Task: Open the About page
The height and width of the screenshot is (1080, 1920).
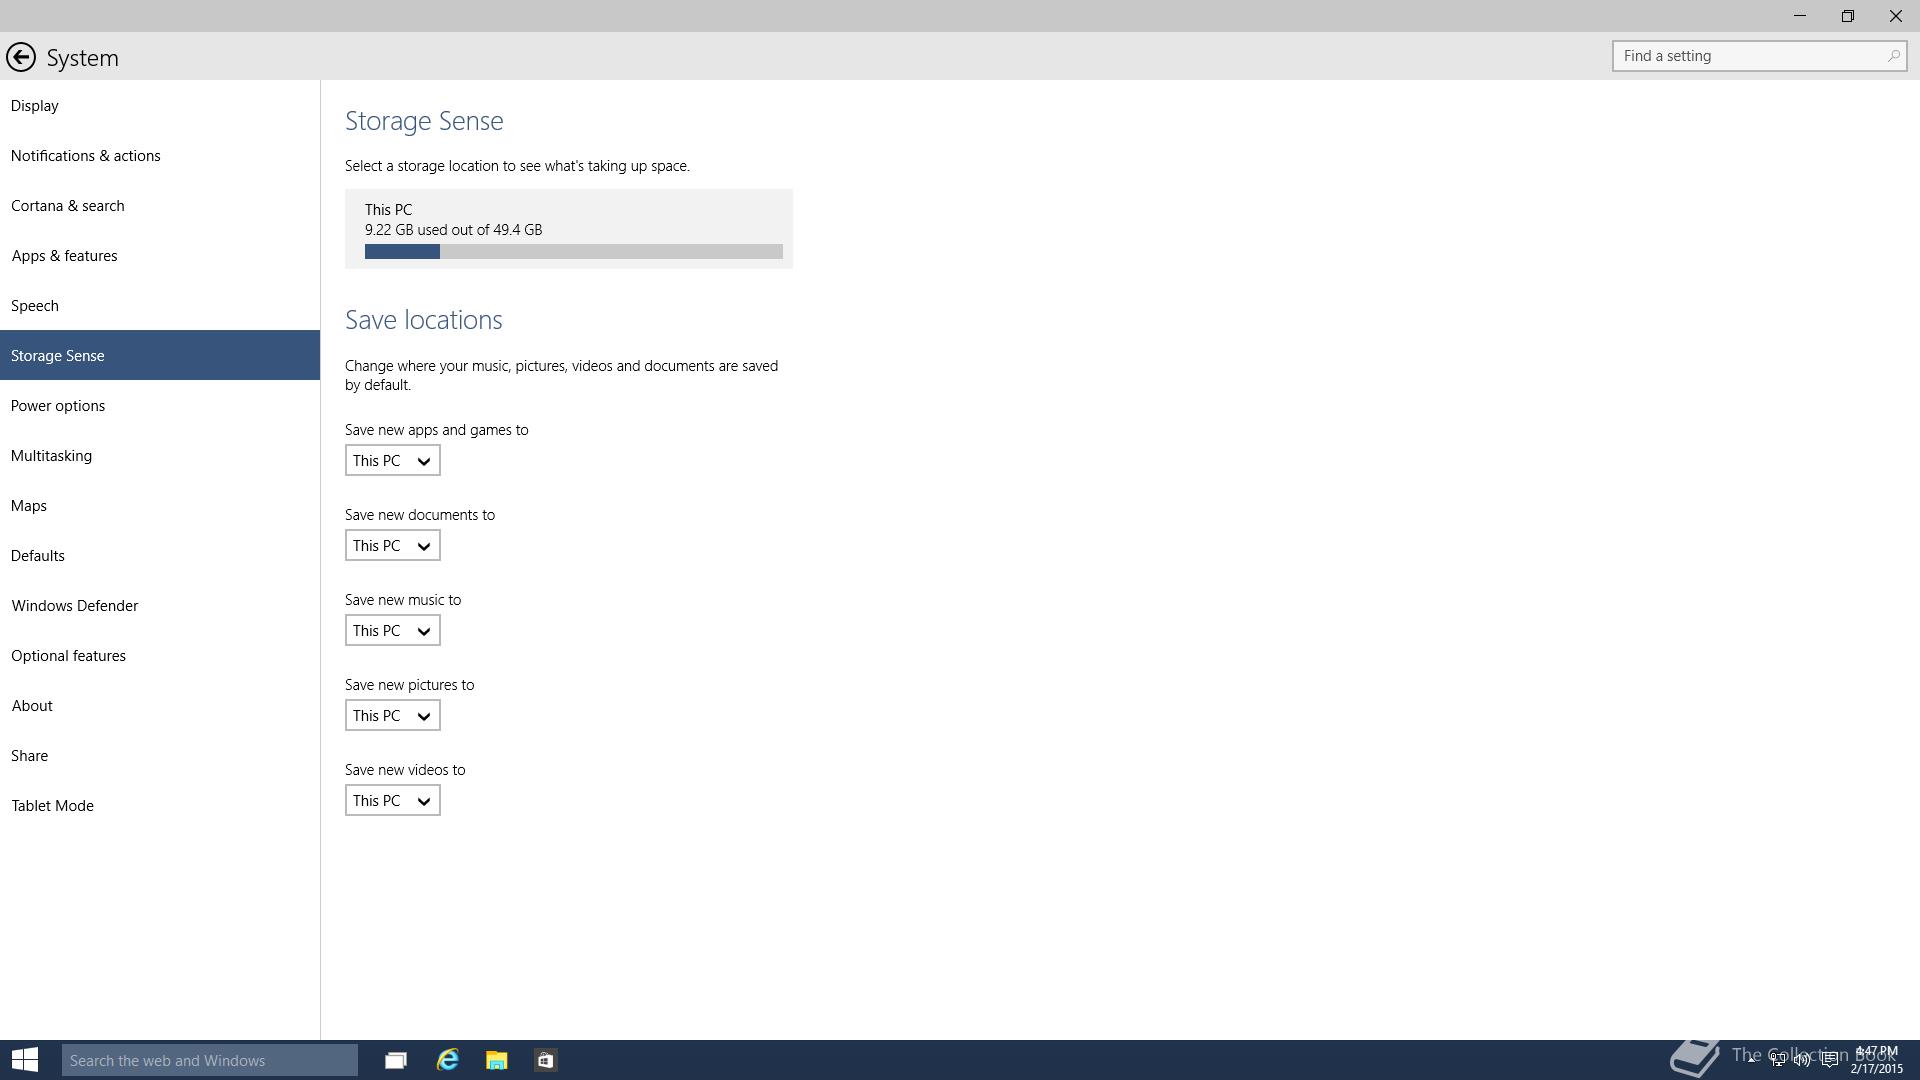Action: pos(160,705)
